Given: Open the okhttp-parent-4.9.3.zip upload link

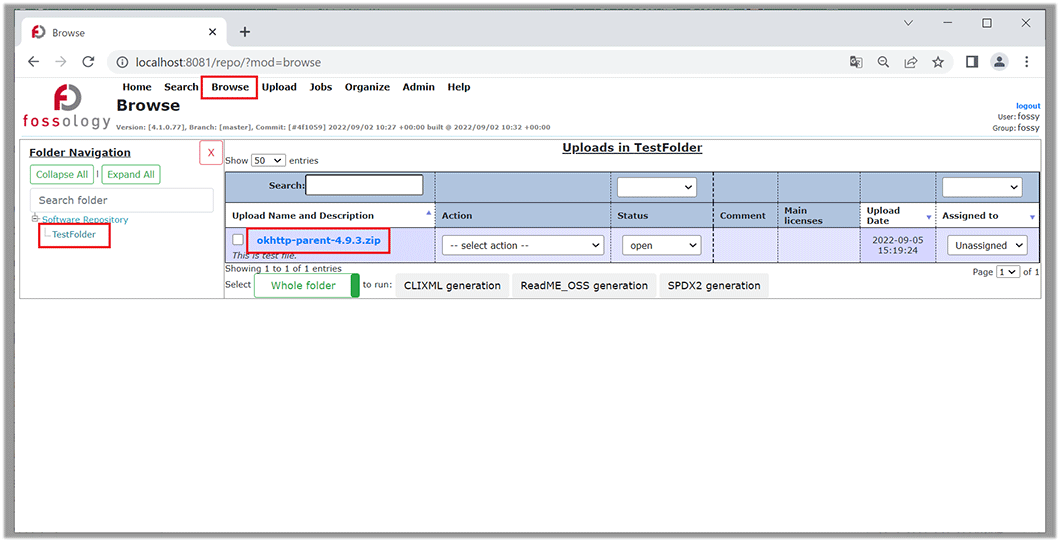Looking at the screenshot, I should point(318,241).
